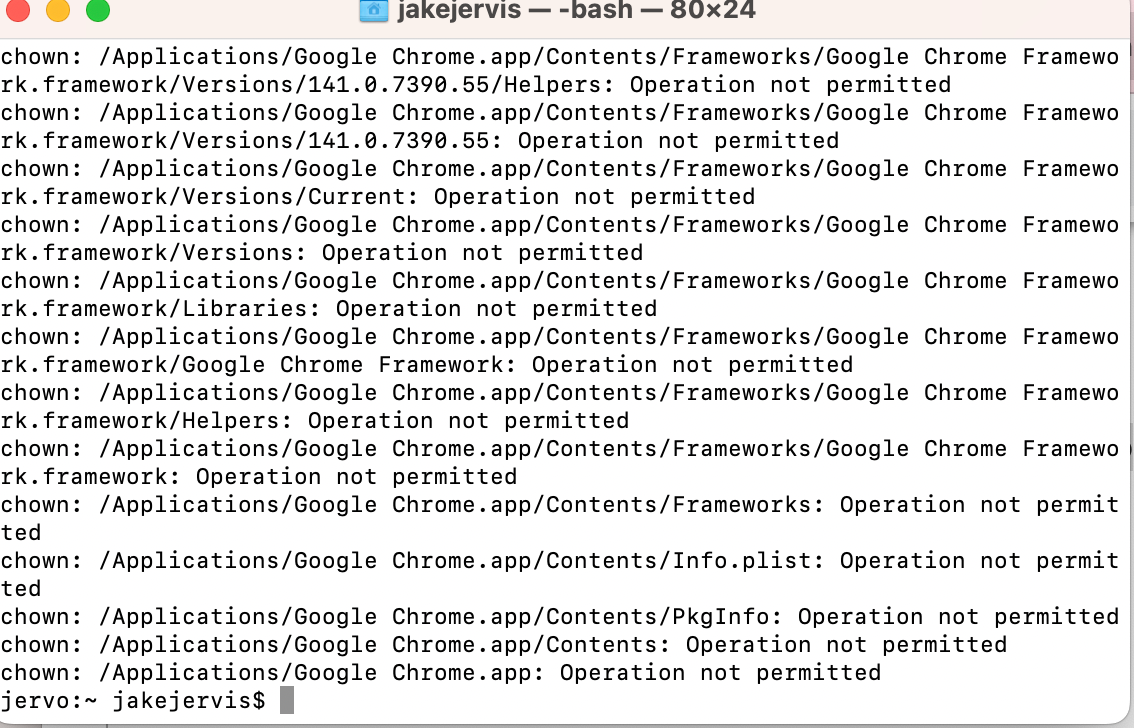1134x728 pixels.
Task: Click 'Info.plist' in the chown output
Action: [742, 561]
